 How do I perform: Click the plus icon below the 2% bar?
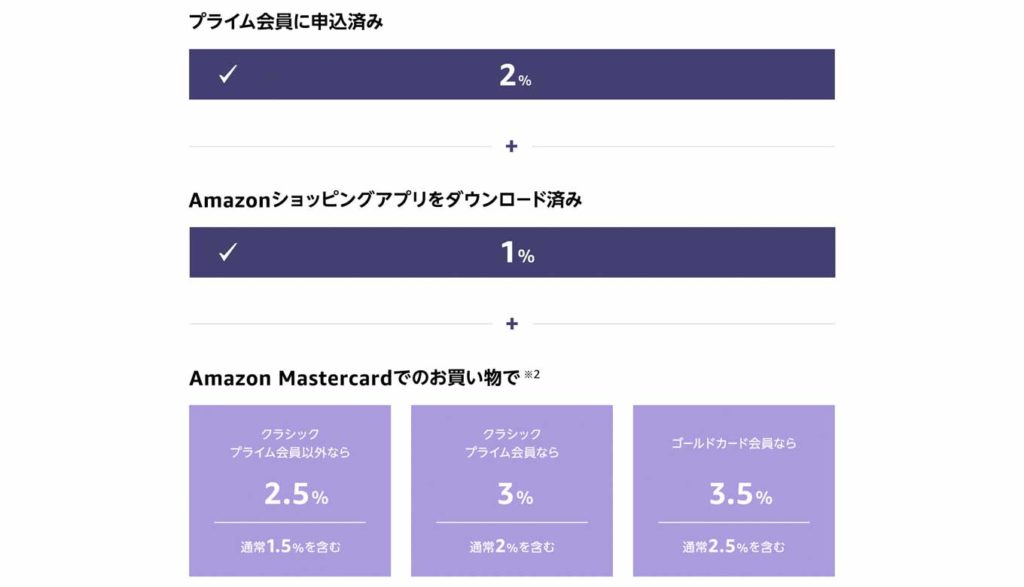511,146
